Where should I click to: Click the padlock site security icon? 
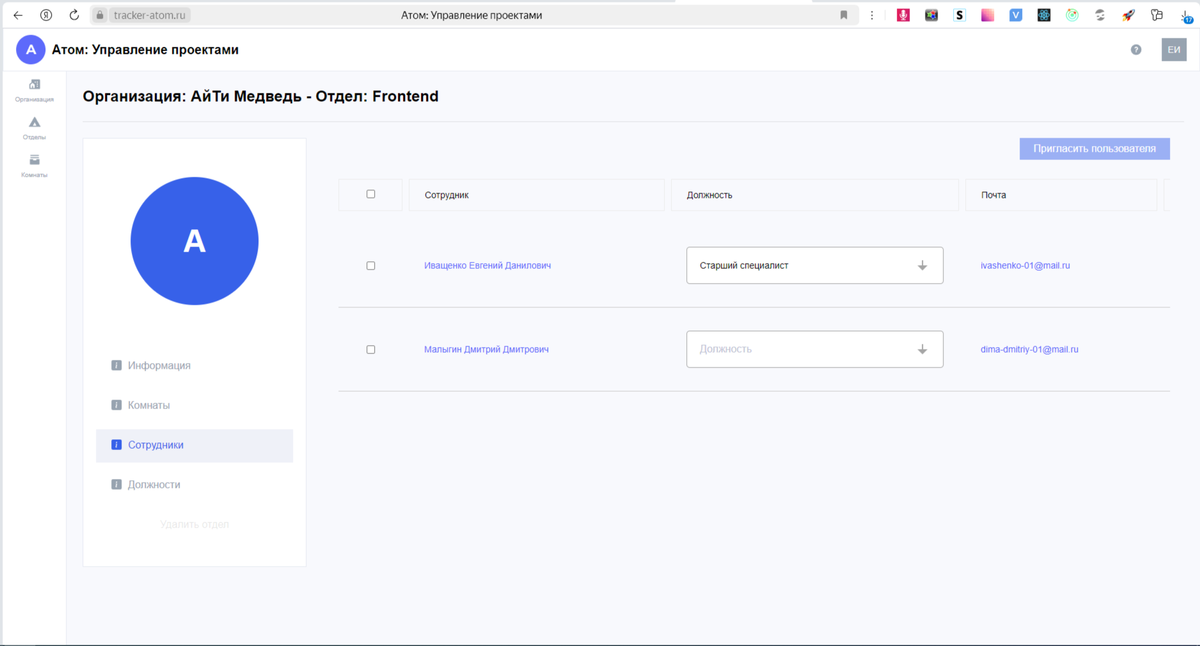pos(99,15)
